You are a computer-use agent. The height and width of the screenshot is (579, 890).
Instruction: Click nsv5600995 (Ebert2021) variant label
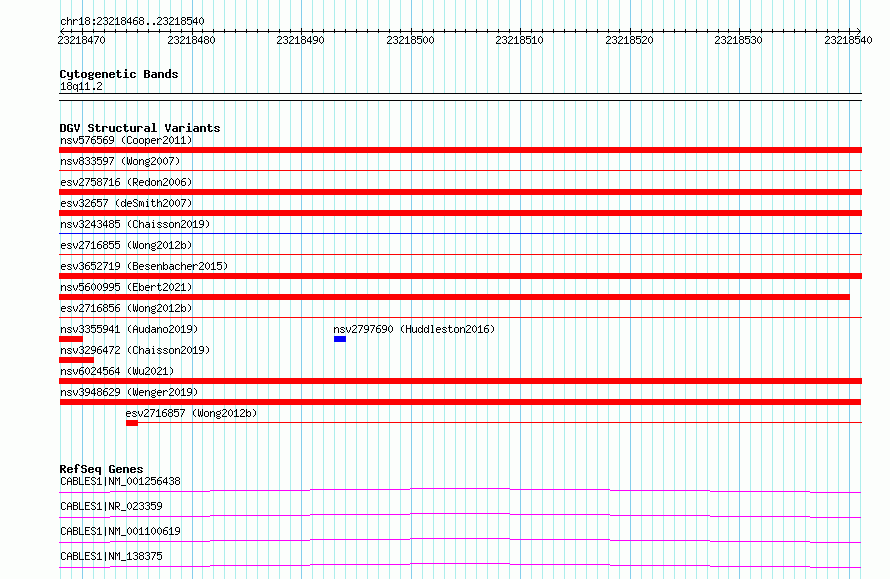pyautogui.click(x=126, y=287)
